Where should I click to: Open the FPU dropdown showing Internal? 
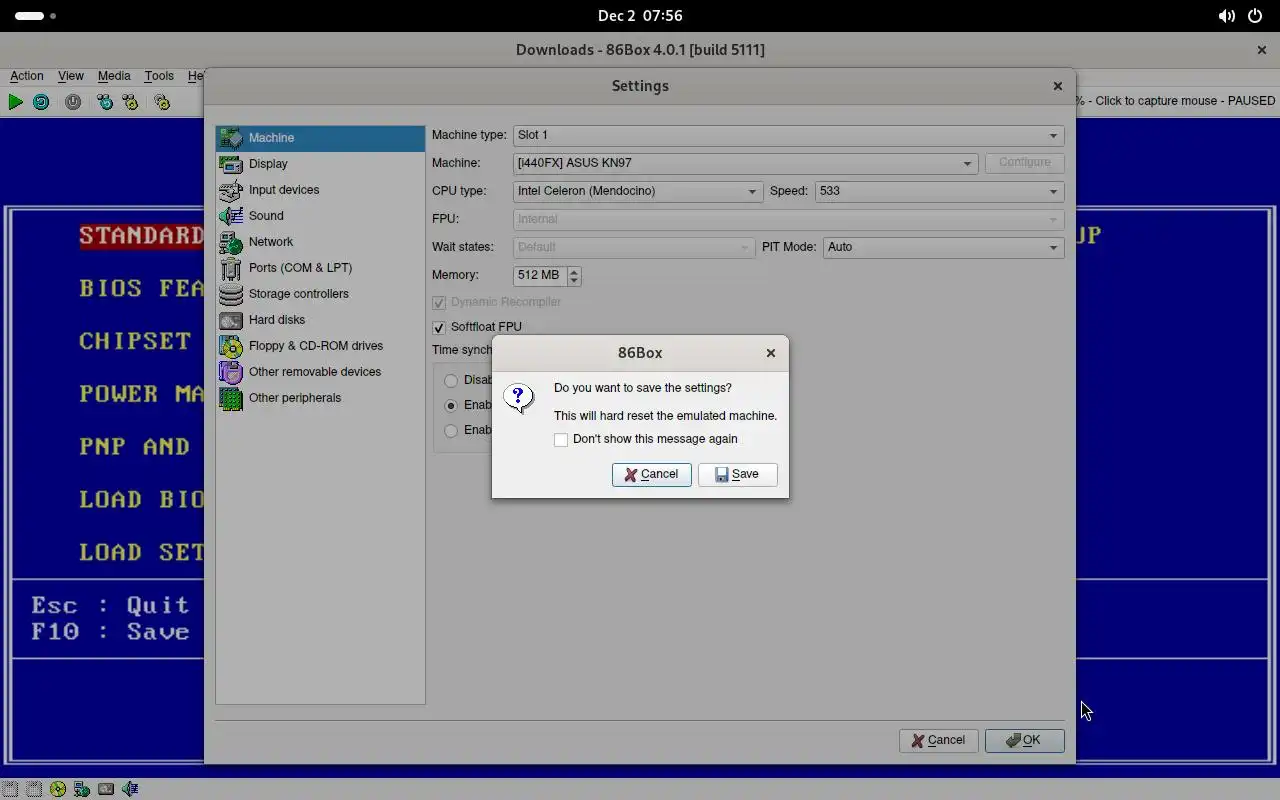point(788,219)
